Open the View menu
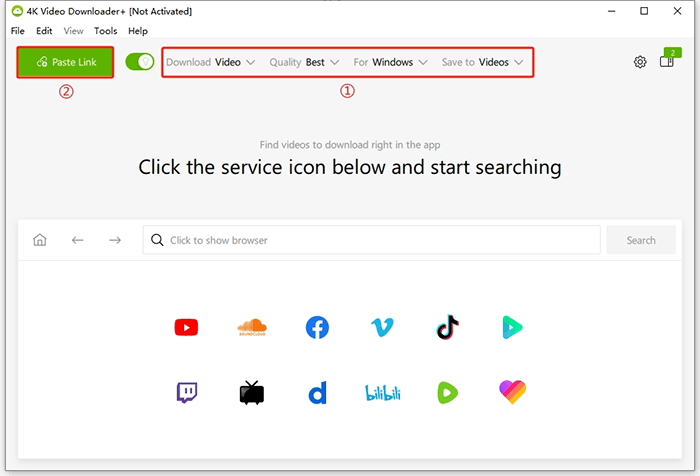700x476 pixels. (x=73, y=31)
